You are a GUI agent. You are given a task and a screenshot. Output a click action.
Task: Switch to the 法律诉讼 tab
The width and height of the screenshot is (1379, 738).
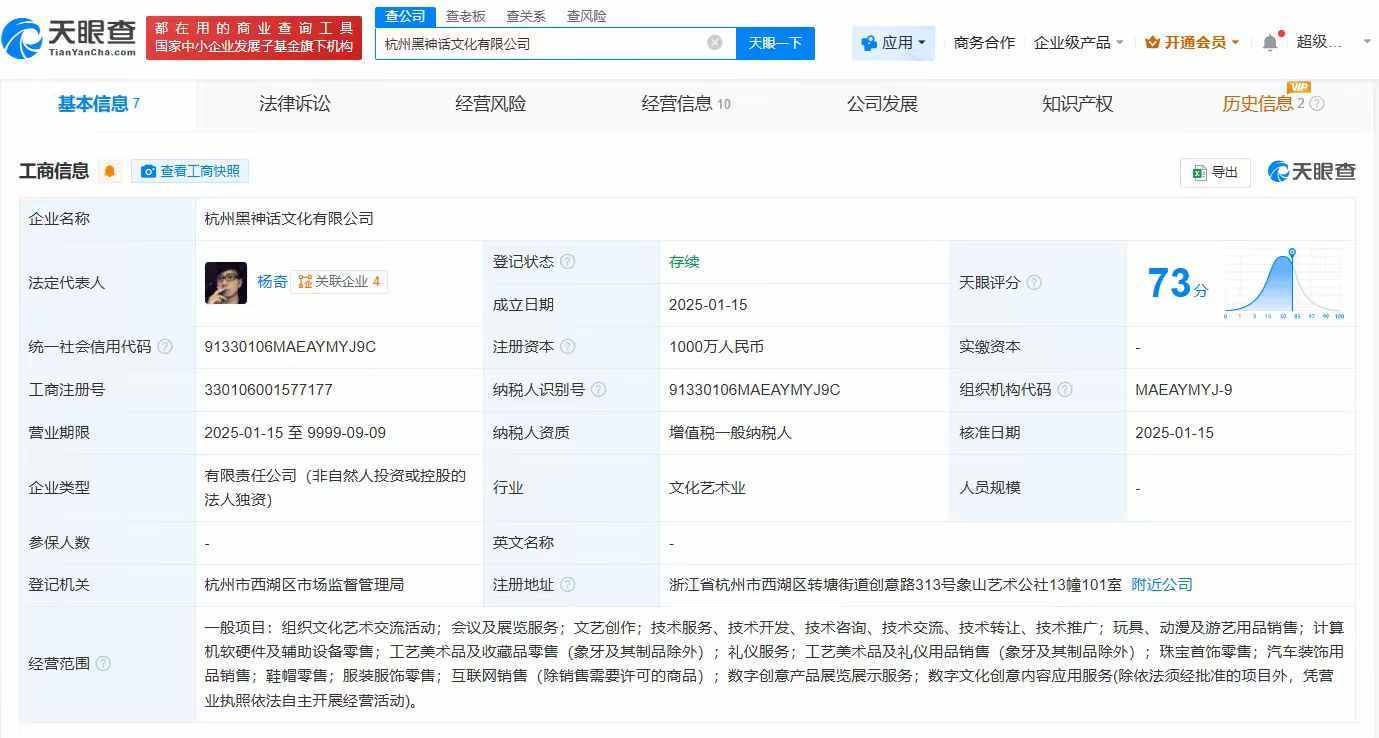tap(294, 104)
